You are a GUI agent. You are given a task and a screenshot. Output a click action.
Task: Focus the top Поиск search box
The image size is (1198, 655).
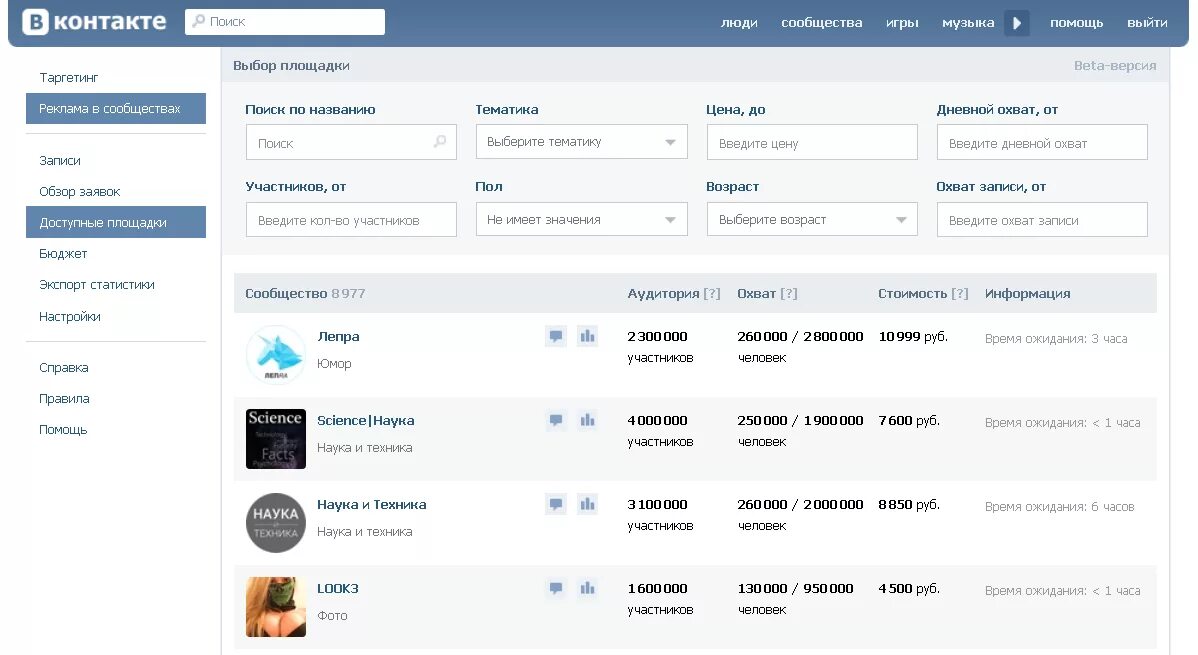pyautogui.click(x=285, y=22)
